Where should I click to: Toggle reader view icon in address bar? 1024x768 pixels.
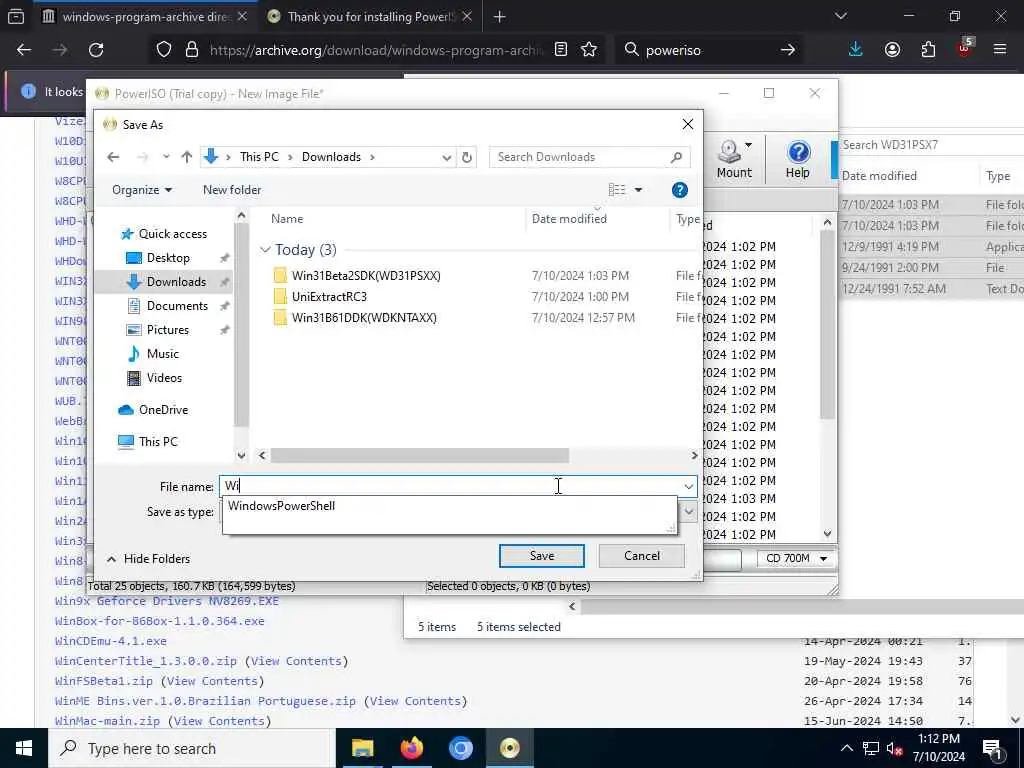[560, 50]
